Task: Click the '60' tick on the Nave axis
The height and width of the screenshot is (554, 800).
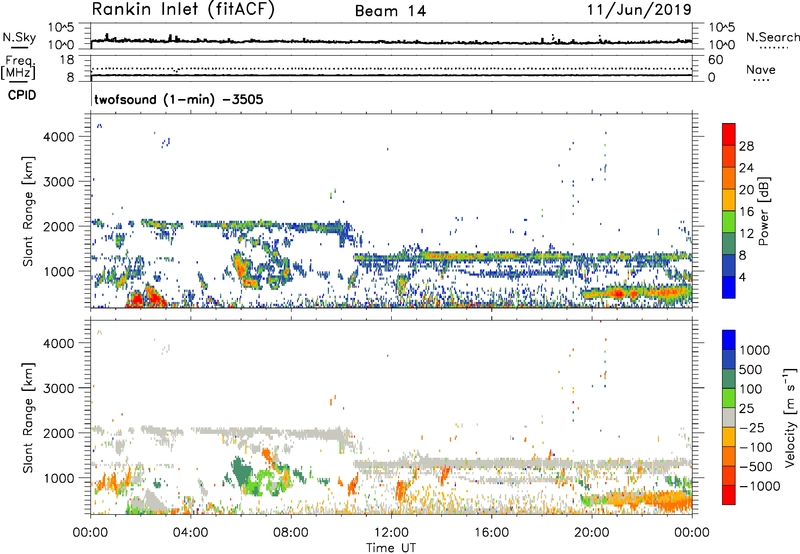Action: [x=716, y=60]
